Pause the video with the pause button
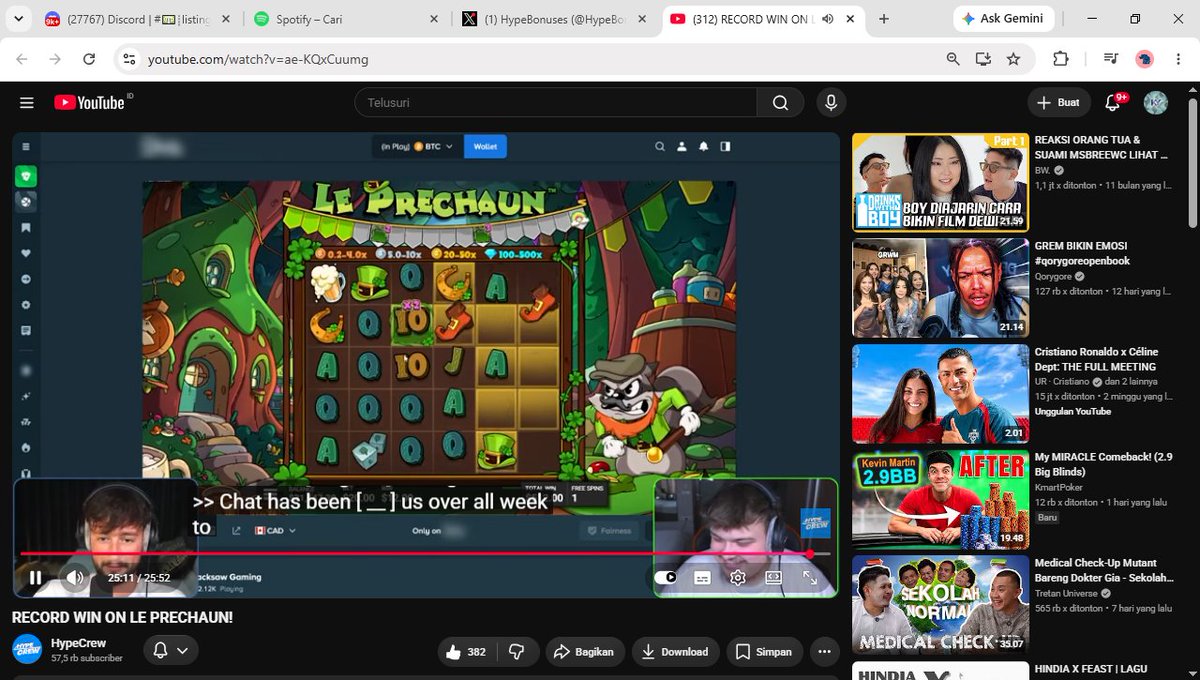This screenshot has width=1200, height=680. click(36, 577)
